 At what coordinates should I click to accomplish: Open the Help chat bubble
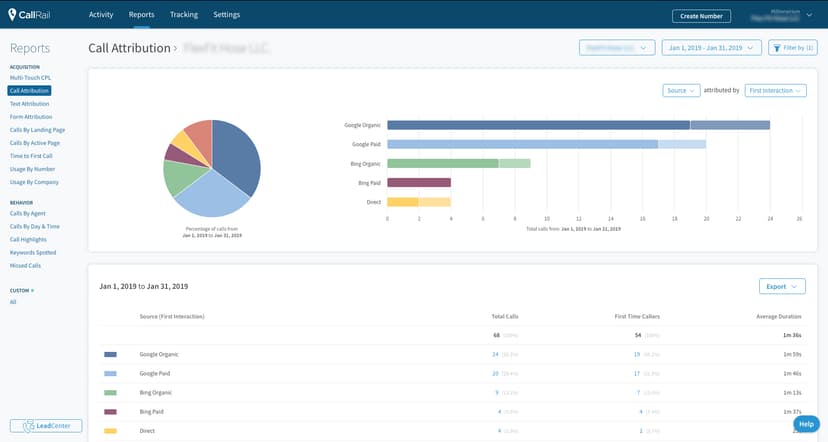point(806,424)
